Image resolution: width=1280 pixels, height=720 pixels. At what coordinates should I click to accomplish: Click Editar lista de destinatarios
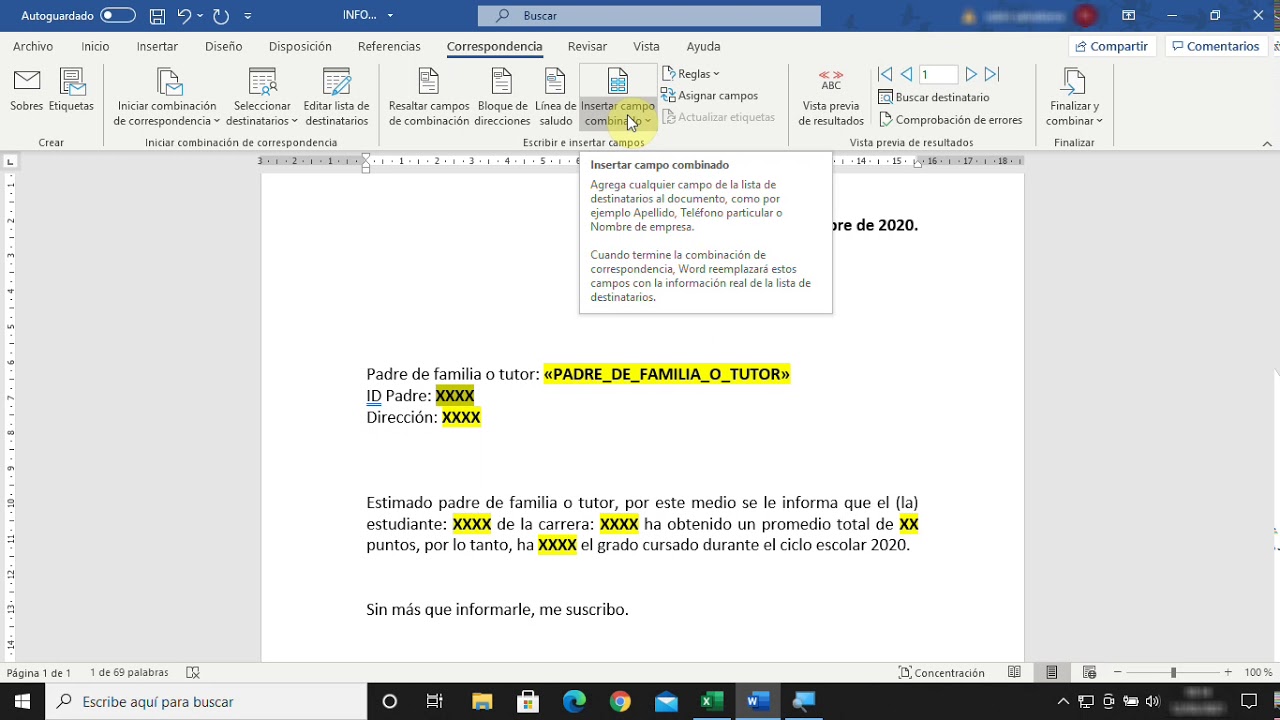click(x=337, y=97)
